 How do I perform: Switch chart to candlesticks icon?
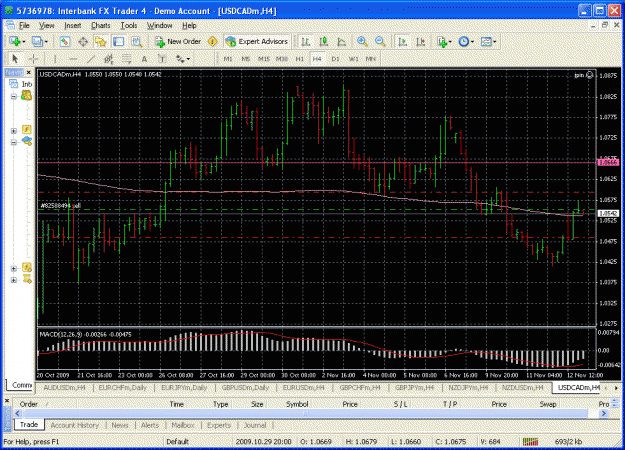[324, 41]
